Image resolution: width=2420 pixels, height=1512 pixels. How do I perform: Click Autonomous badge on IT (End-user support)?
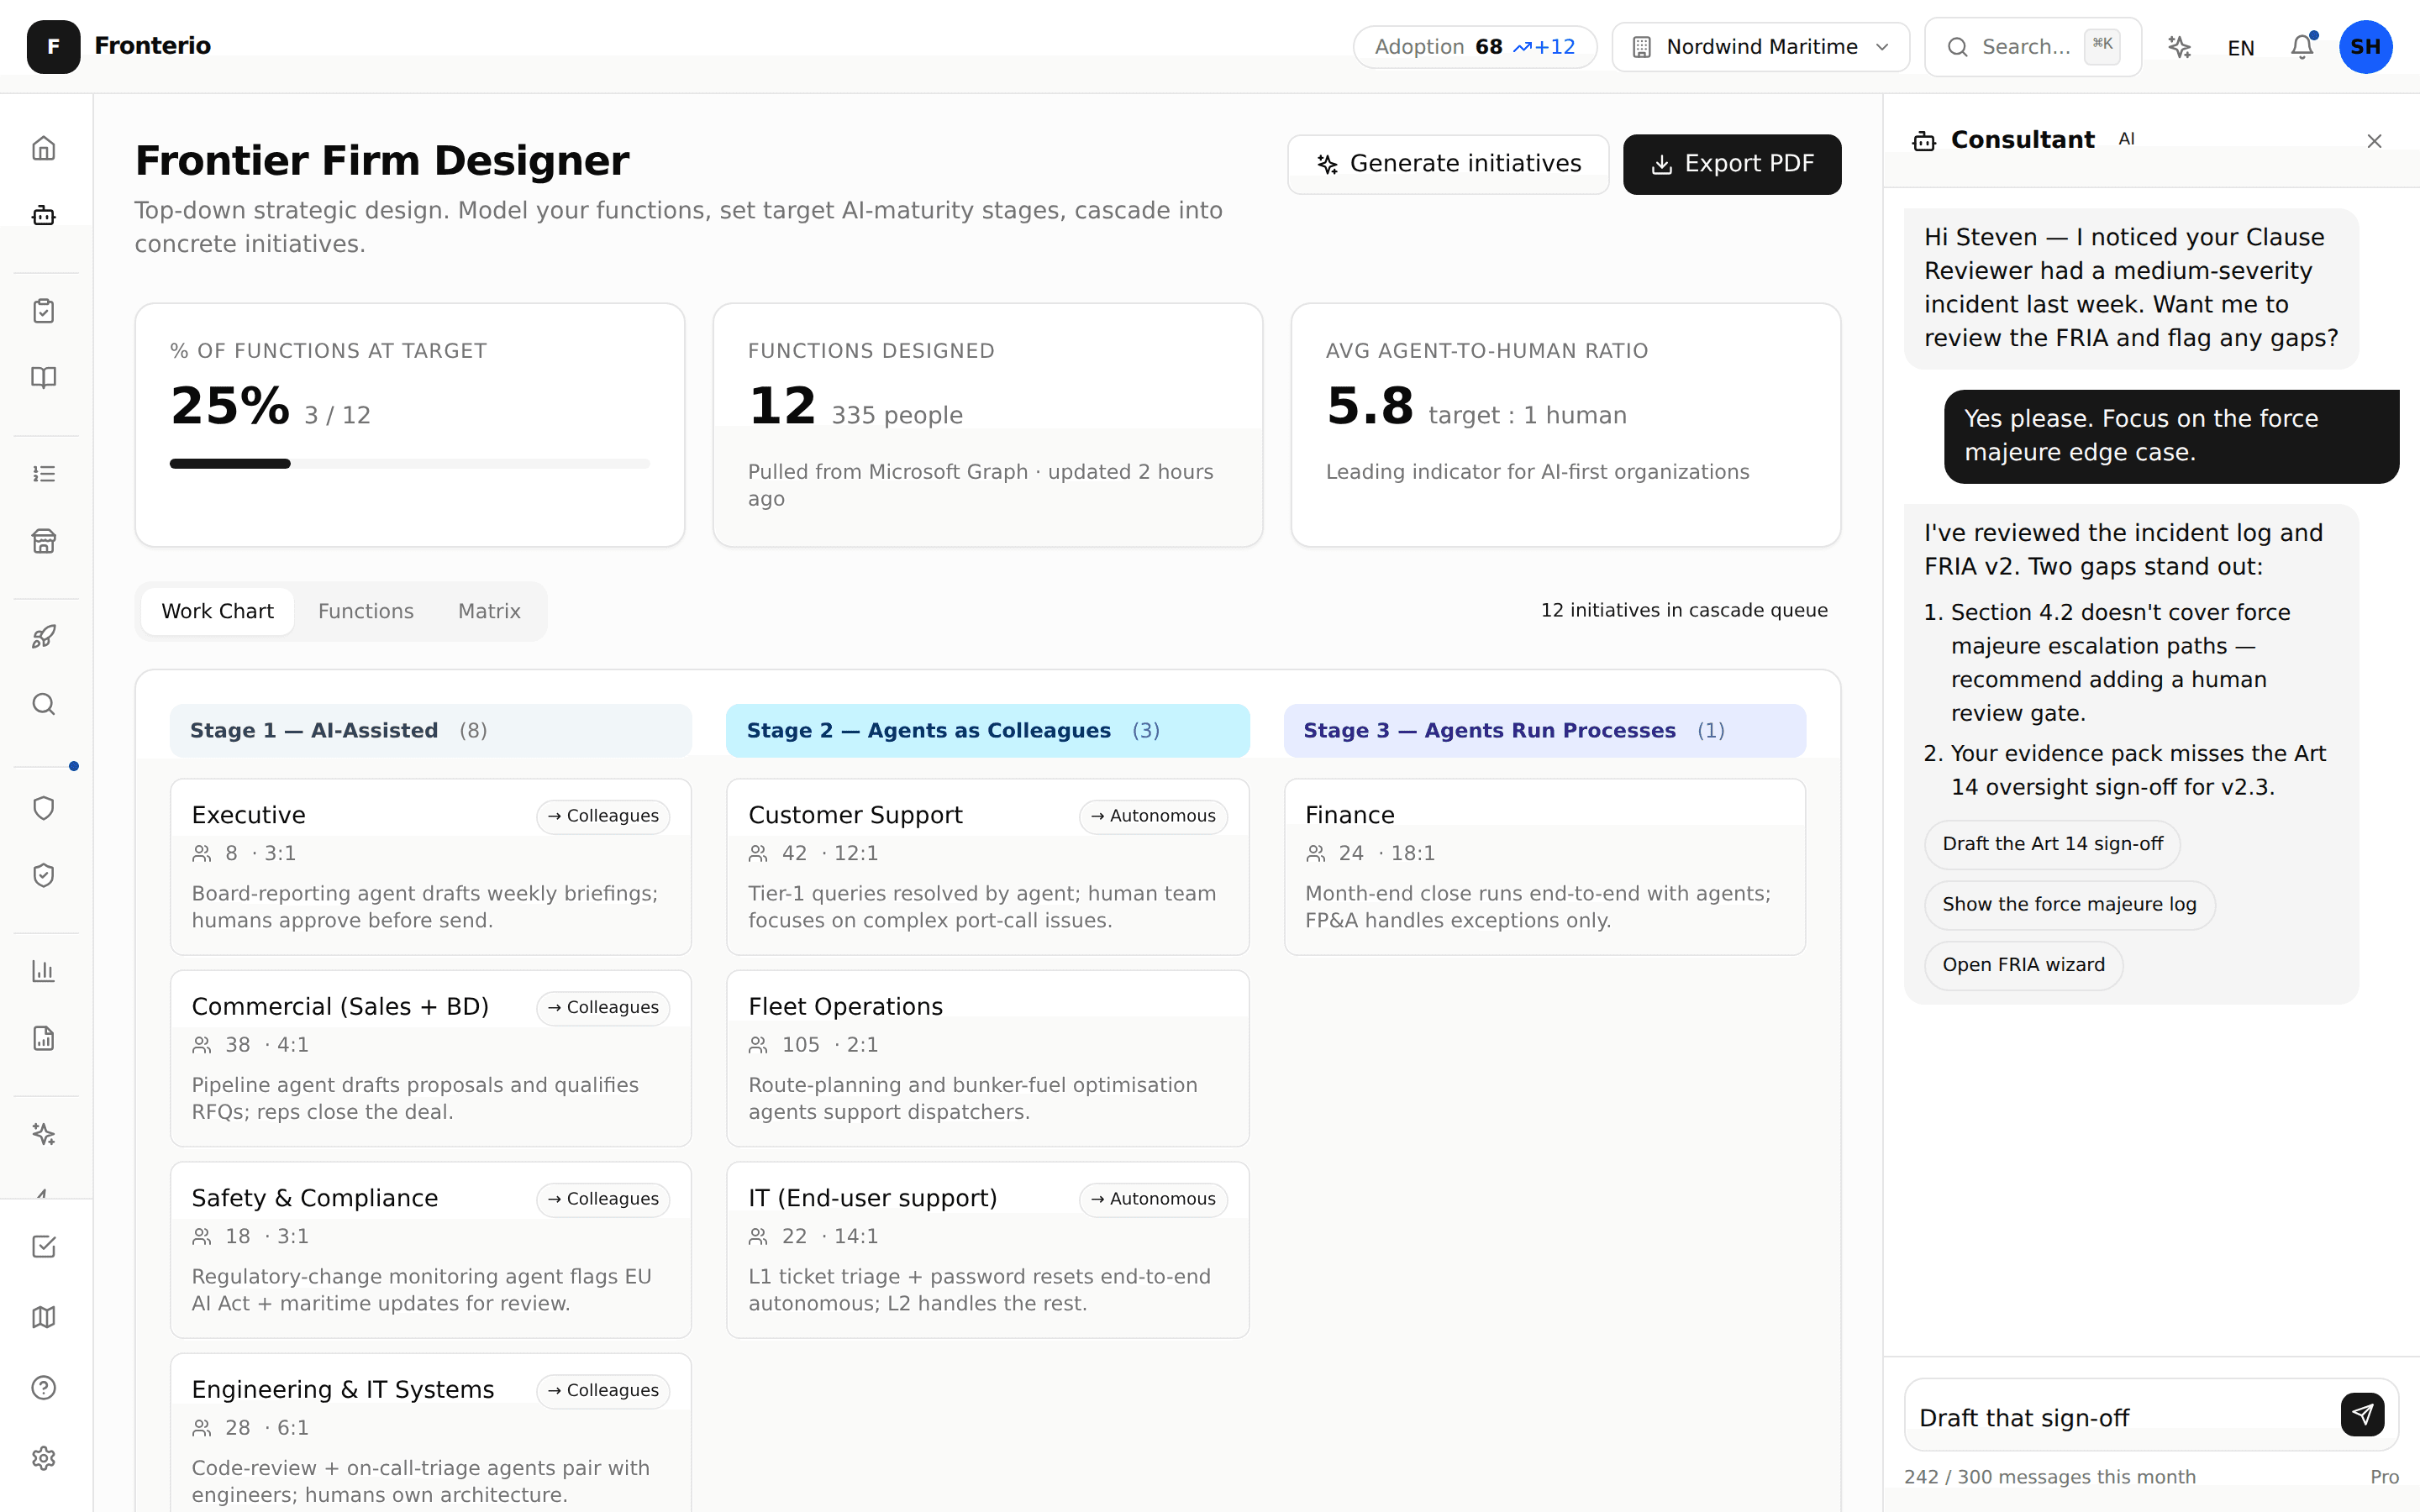point(1153,1199)
